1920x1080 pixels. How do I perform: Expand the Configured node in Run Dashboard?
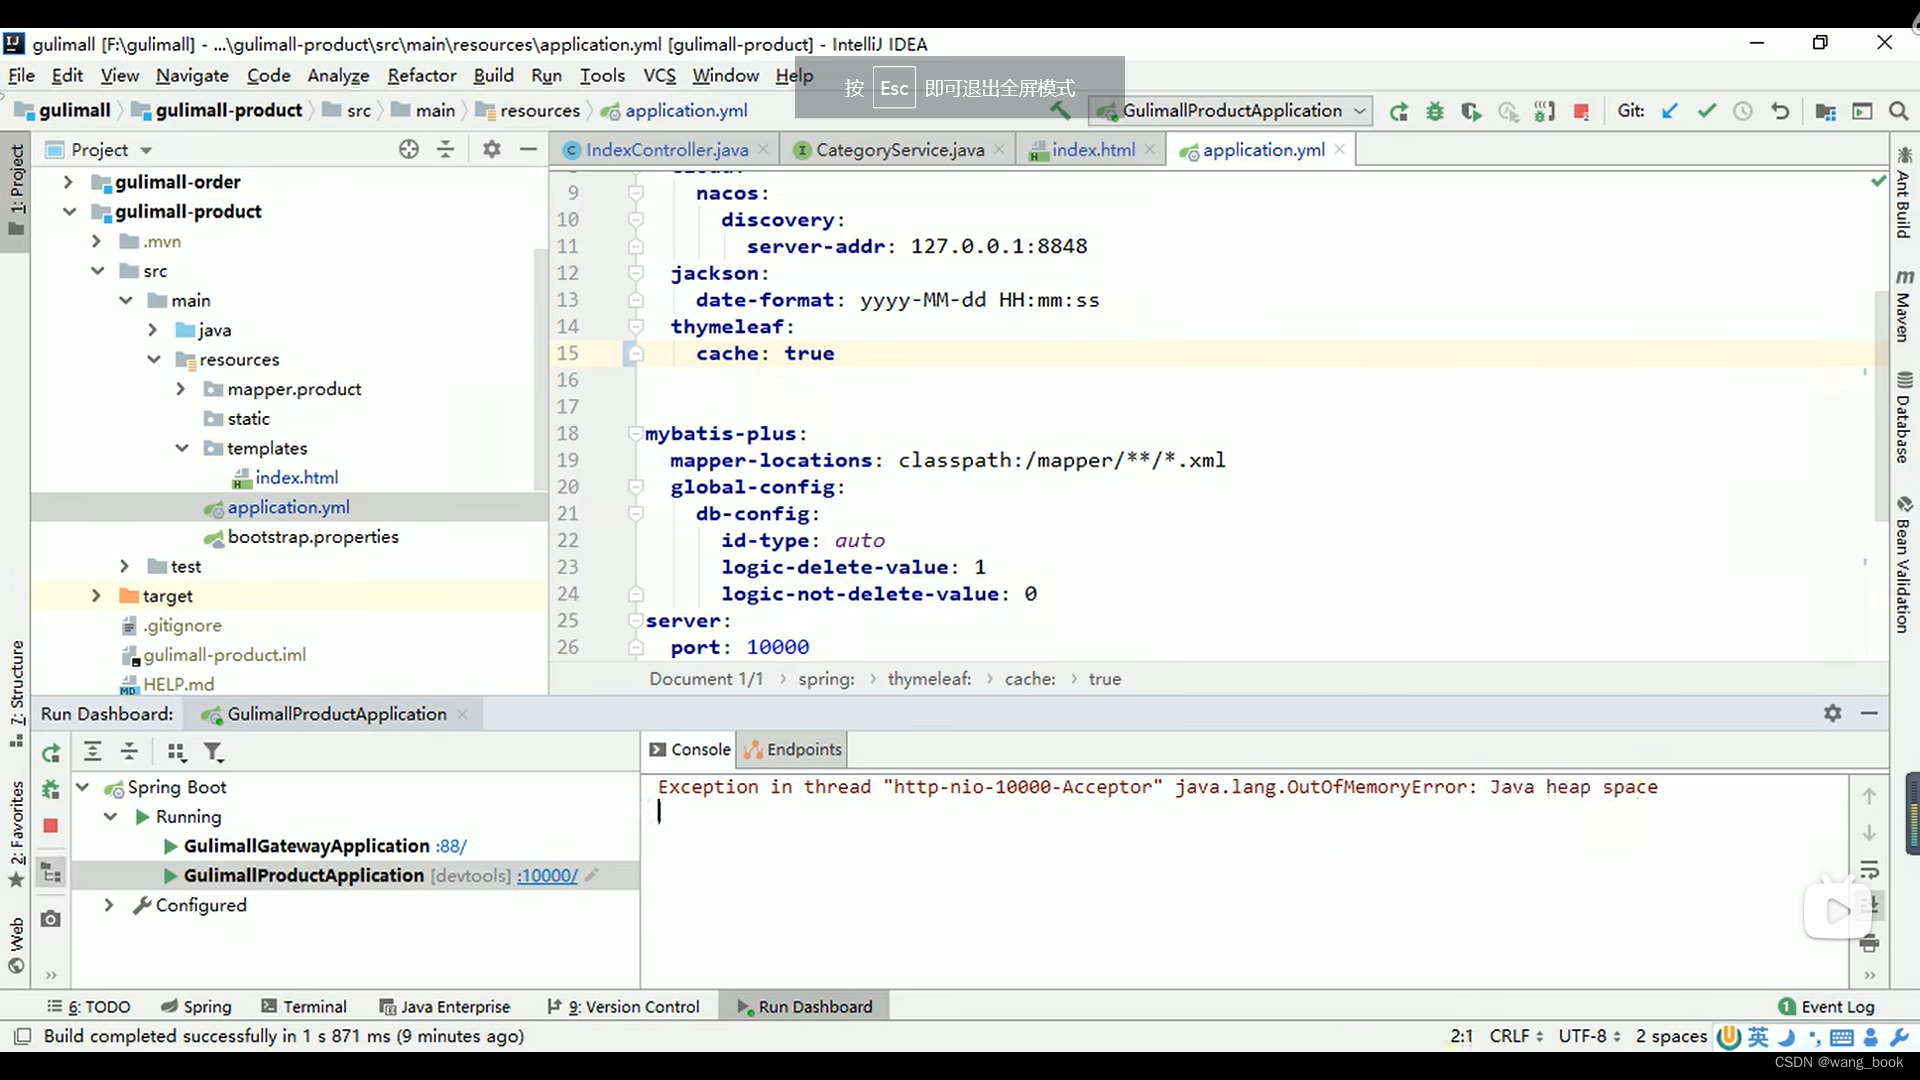click(x=109, y=905)
